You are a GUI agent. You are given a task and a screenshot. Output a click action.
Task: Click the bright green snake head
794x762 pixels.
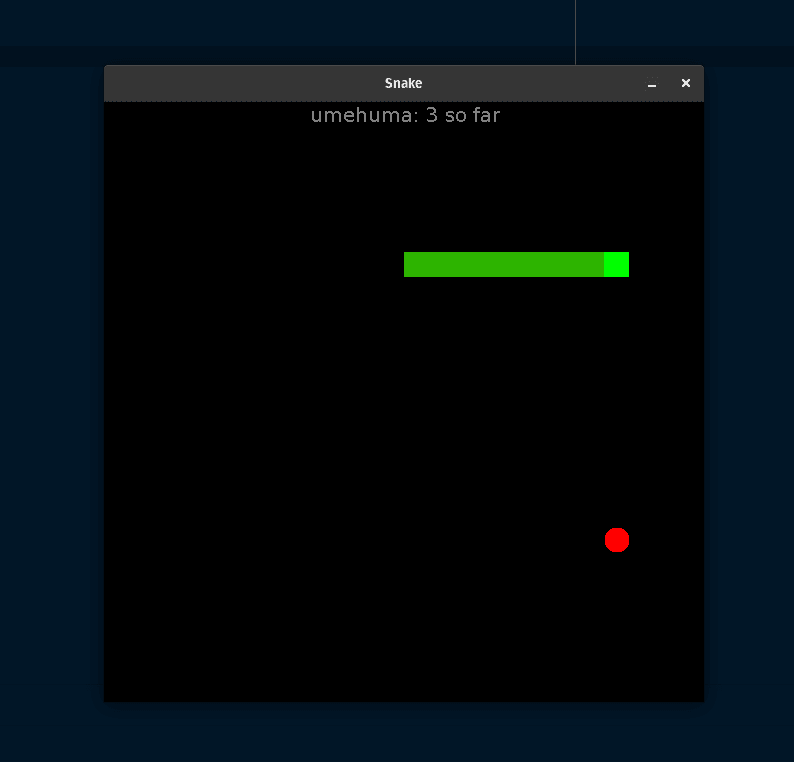point(617,264)
